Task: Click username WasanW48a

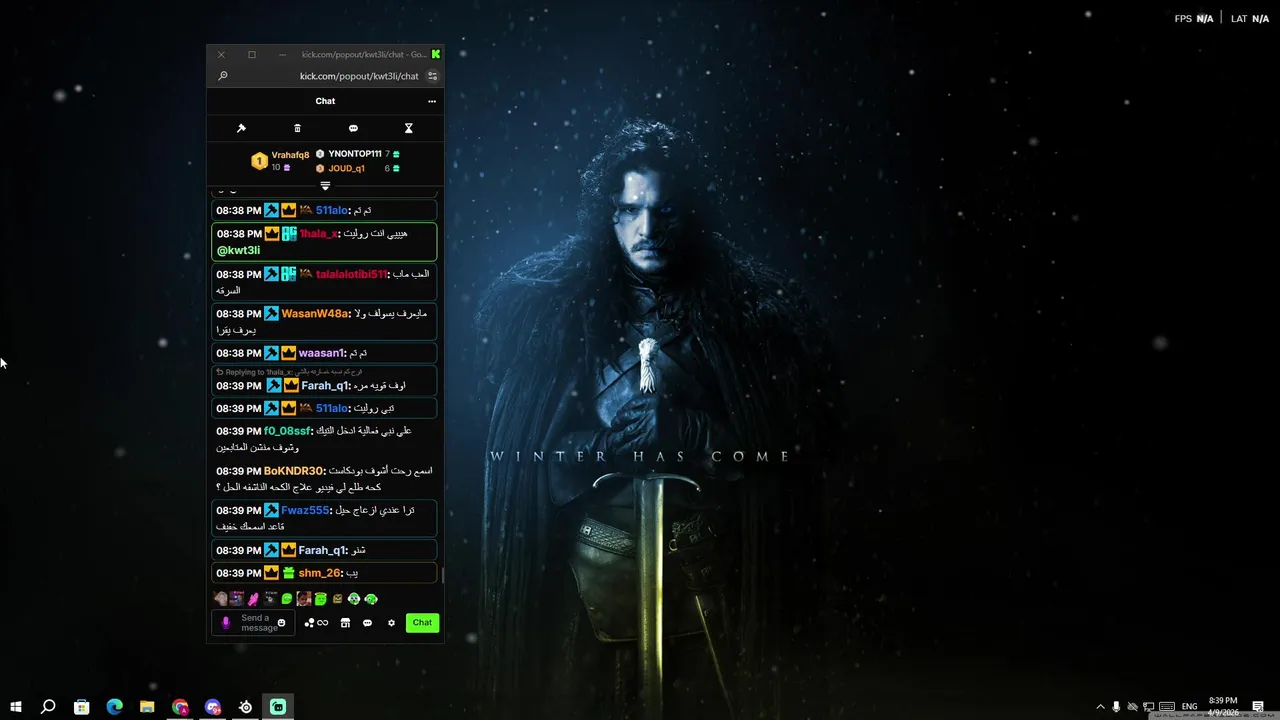Action: coord(315,314)
